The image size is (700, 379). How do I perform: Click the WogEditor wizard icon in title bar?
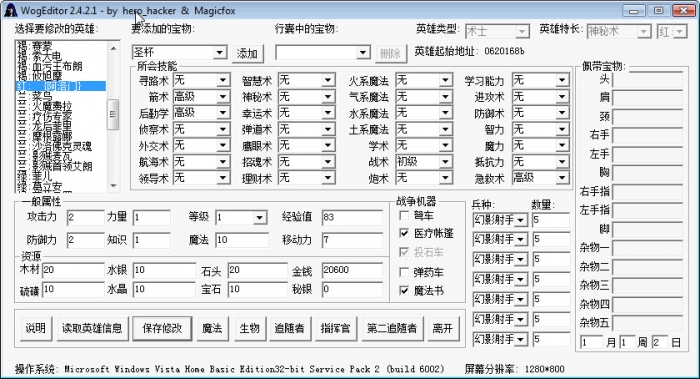[10, 10]
